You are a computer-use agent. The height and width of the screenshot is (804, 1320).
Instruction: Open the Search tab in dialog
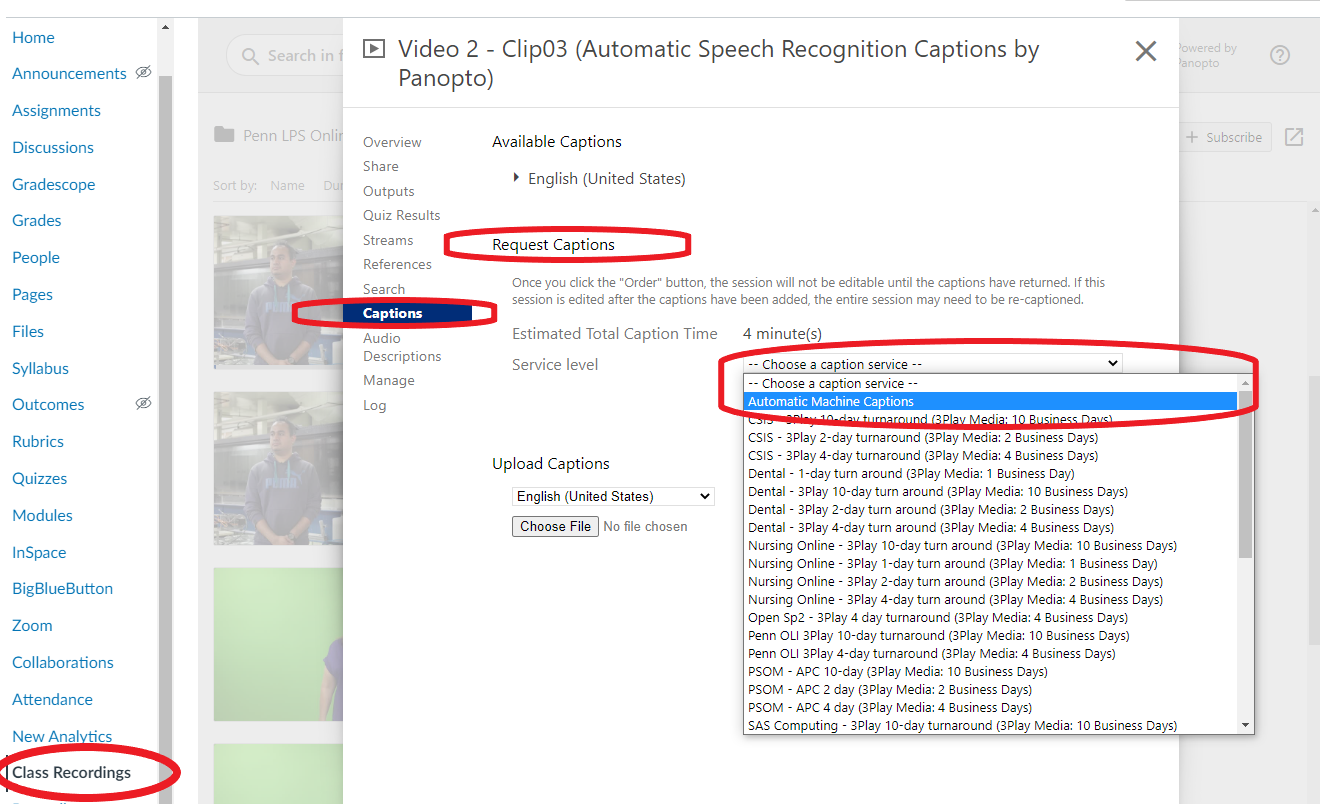click(x=384, y=289)
